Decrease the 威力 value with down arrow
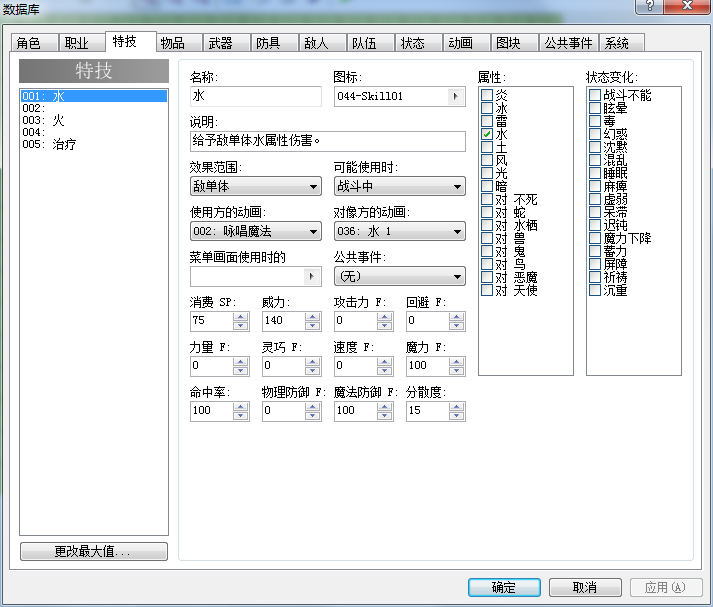This screenshot has height=607, width=713. (x=312, y=326)
